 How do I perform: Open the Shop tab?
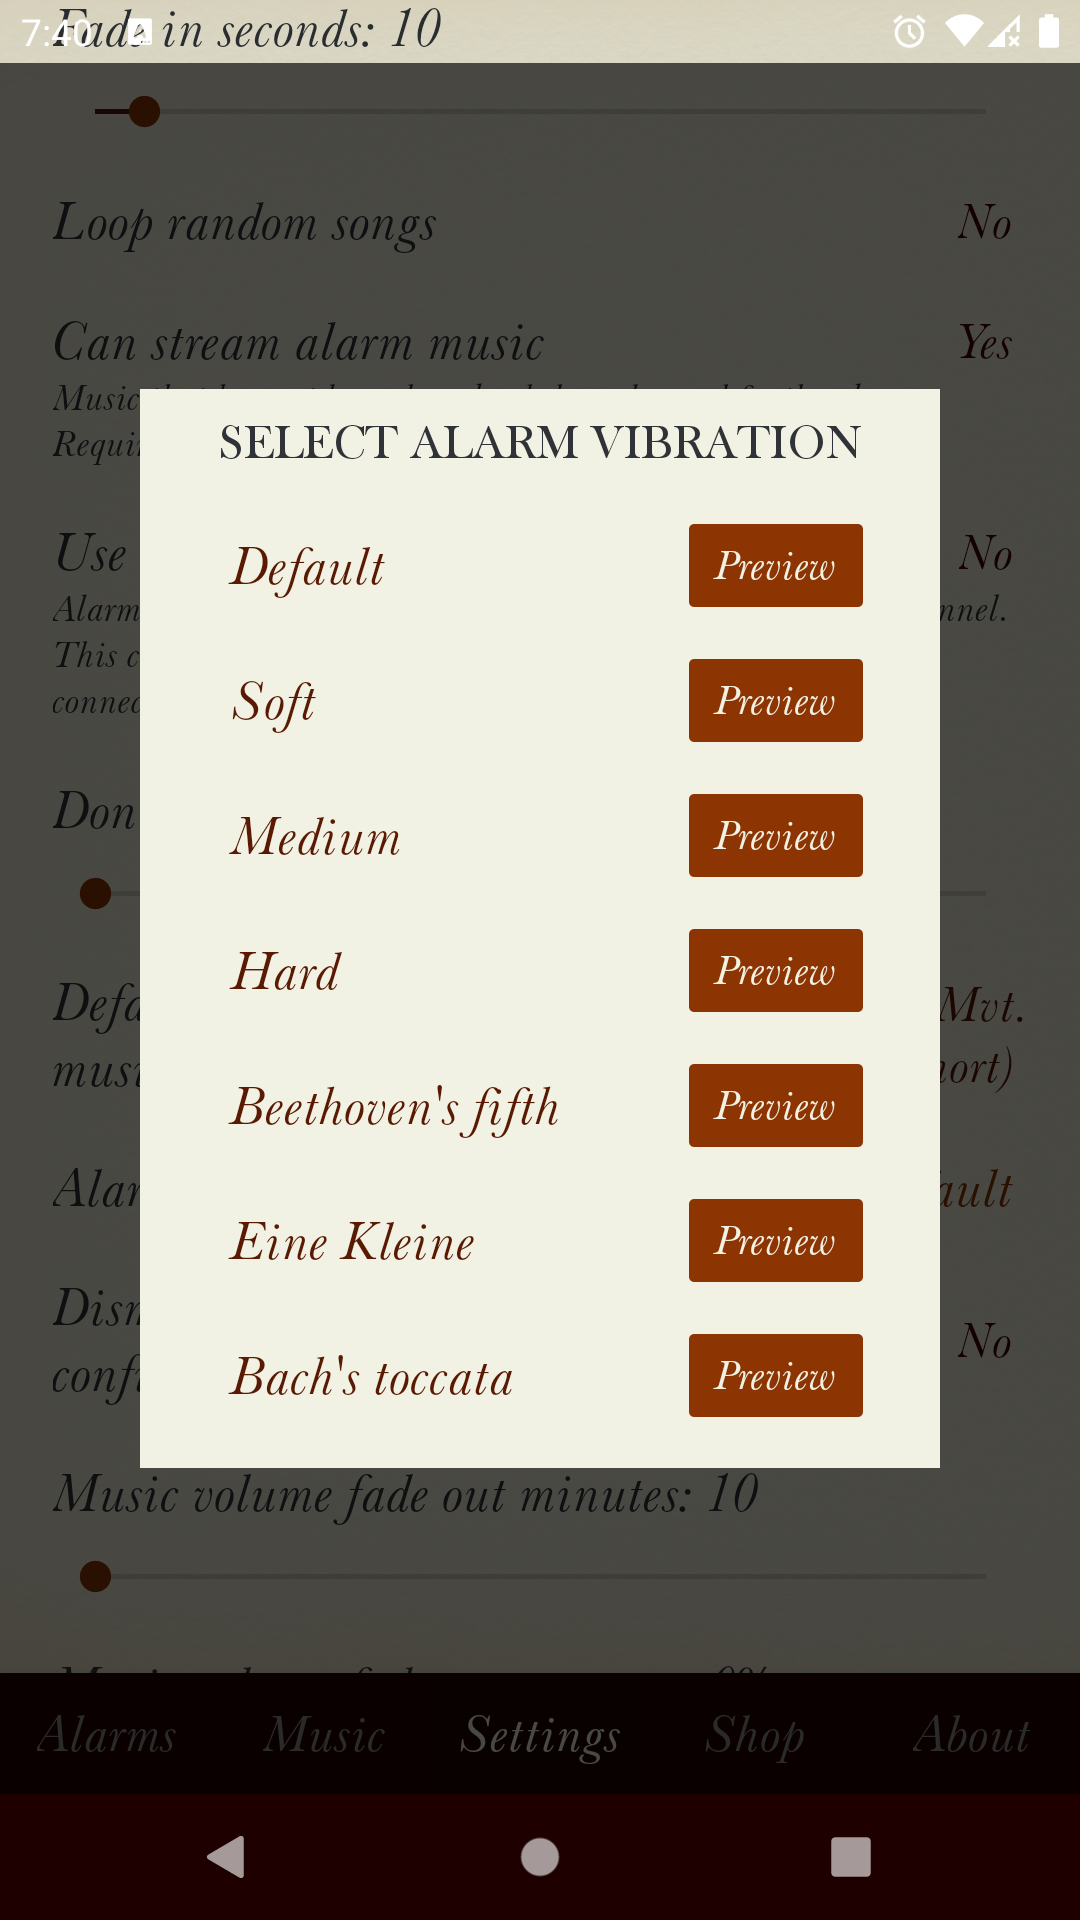[x=755, y=1735]
